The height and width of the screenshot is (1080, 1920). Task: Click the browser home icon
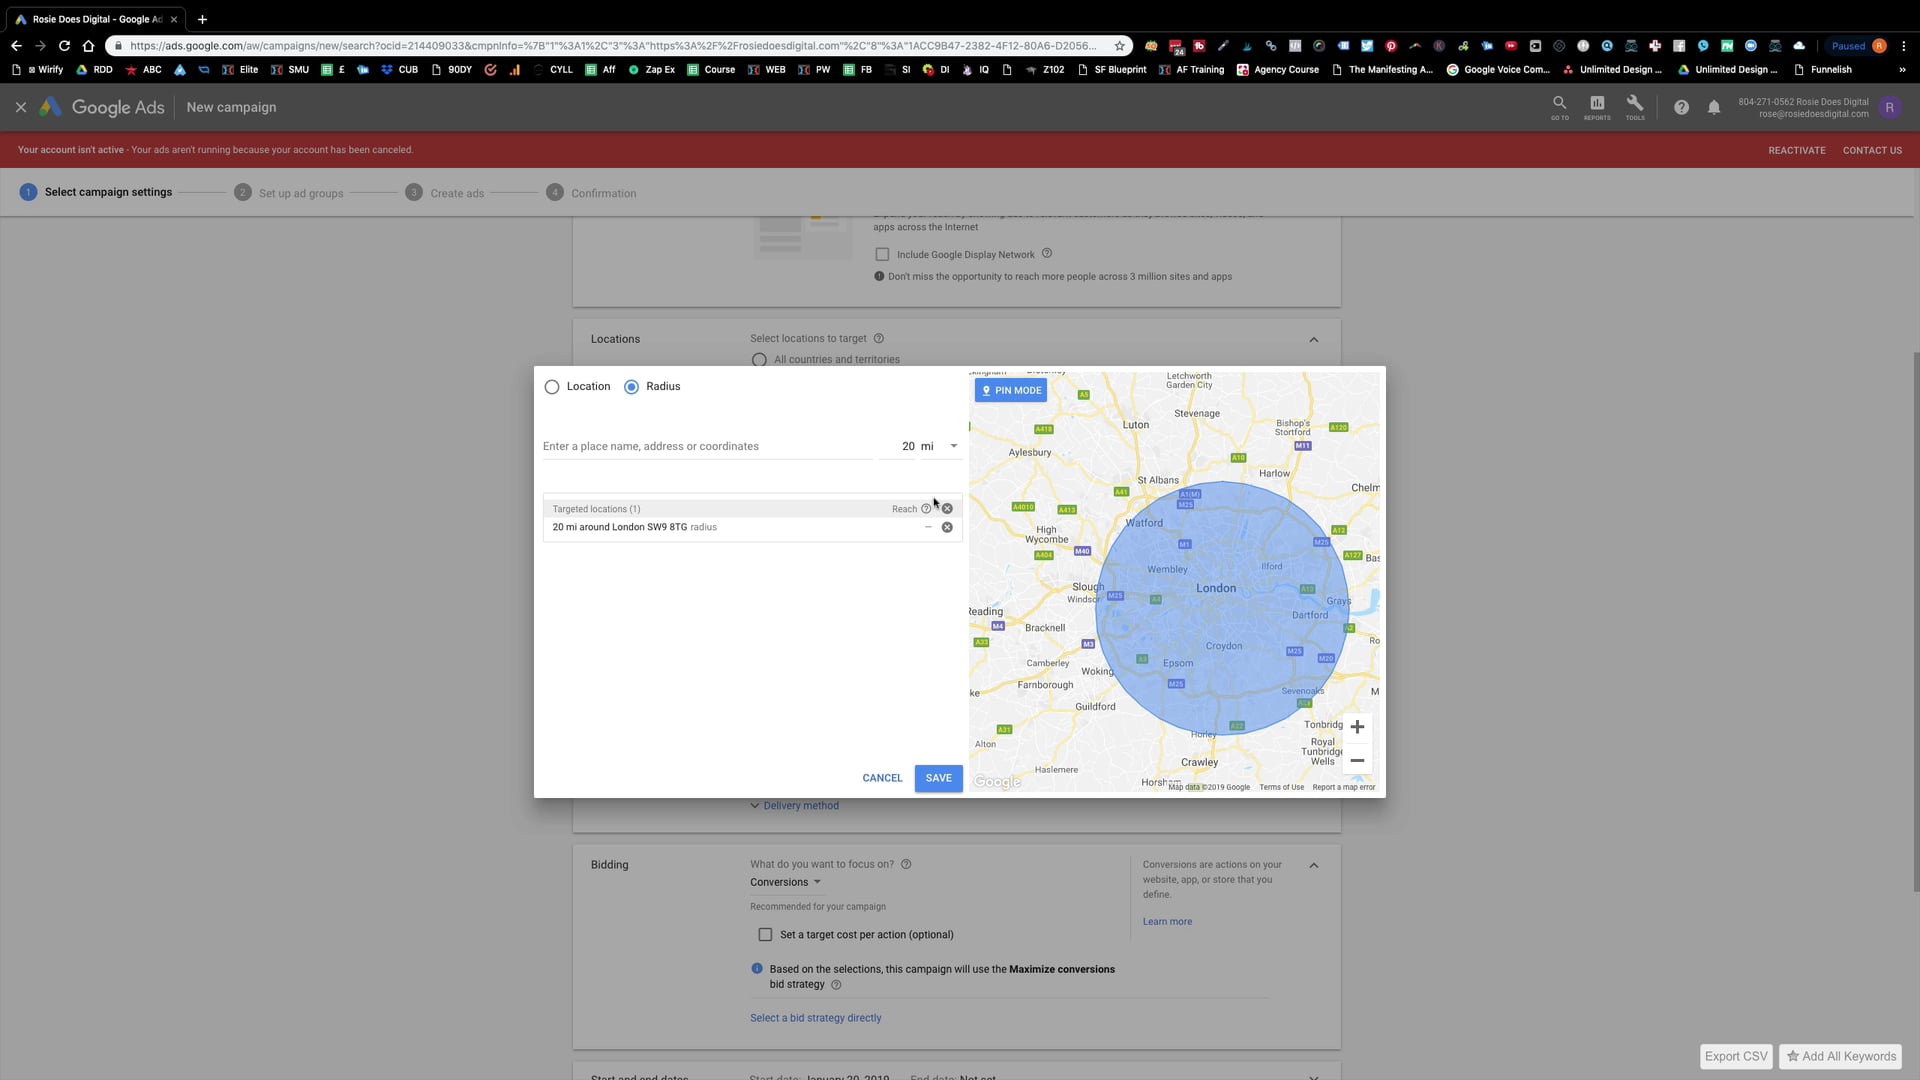pyautogui.click(x=88, y=46)
